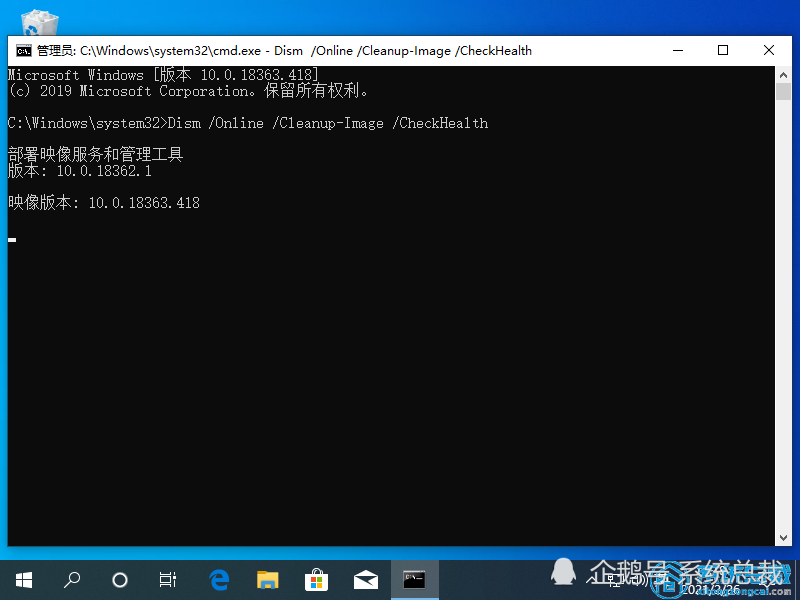The width and height of the screenshot is (800, 600).
Task: Click scrollbar up arrow in console
Action: click(x=784, y=75)
